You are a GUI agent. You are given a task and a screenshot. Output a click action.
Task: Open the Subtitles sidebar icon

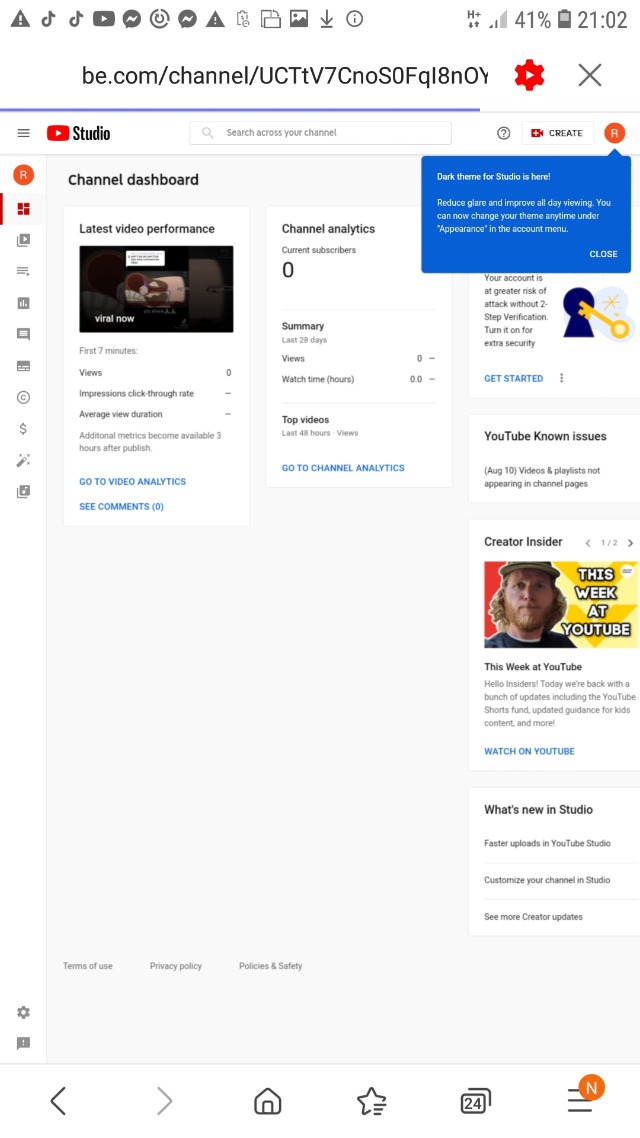pyautogui.click(x=23, y=366)
